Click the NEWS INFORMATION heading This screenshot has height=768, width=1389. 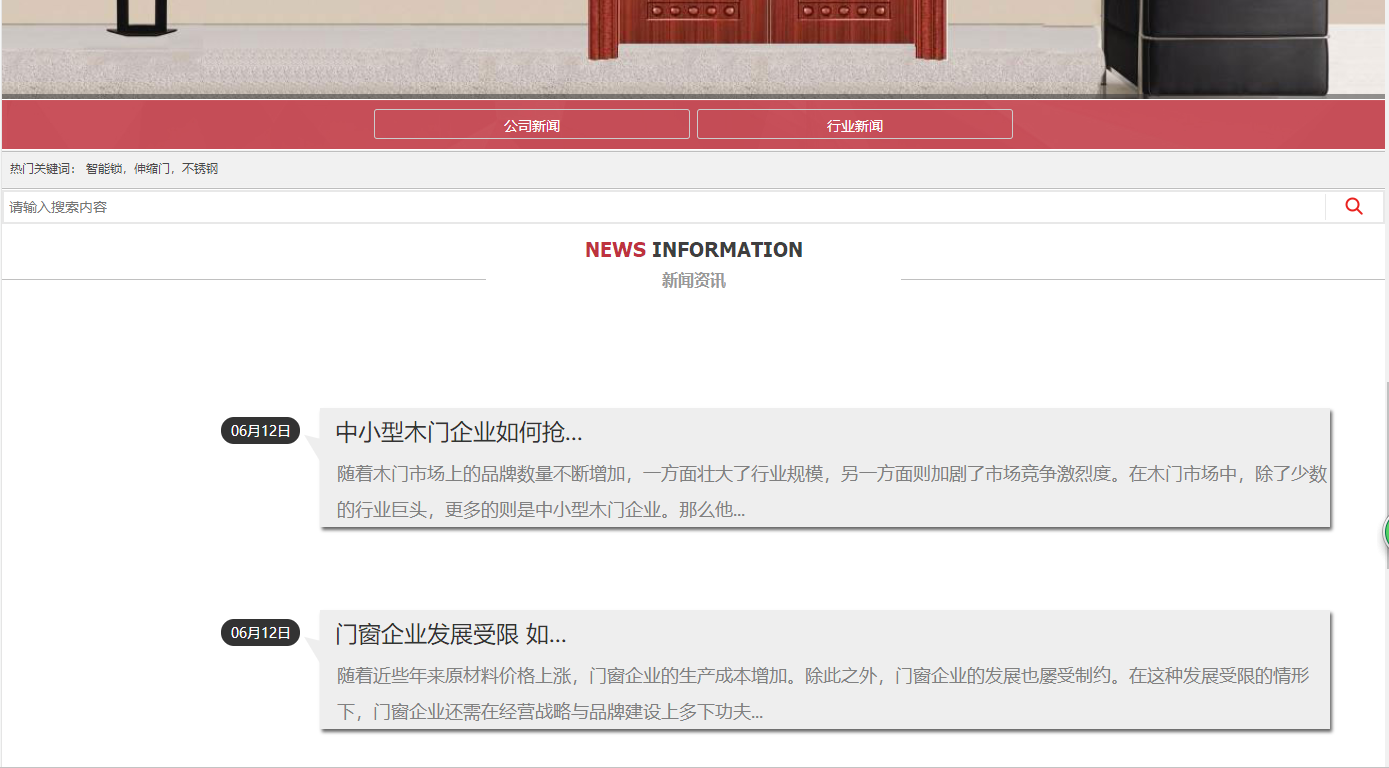point(693,250)
